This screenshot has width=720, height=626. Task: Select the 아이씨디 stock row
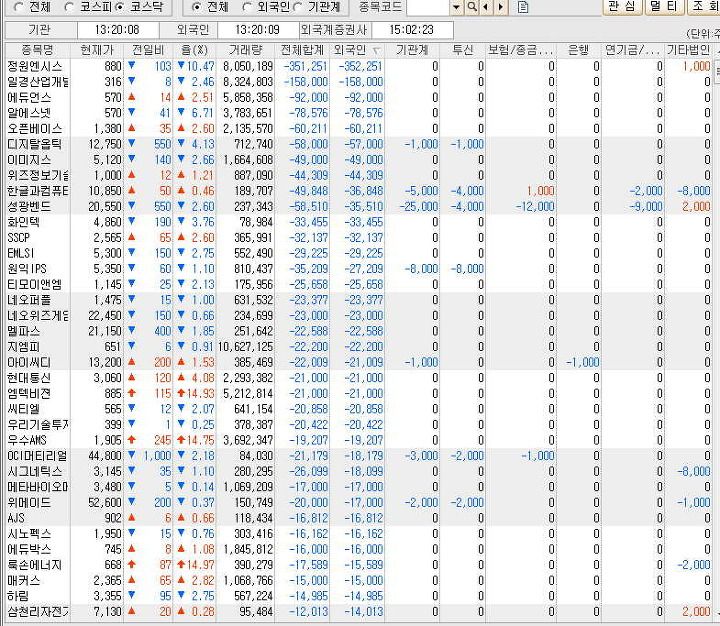pos(359,362)
